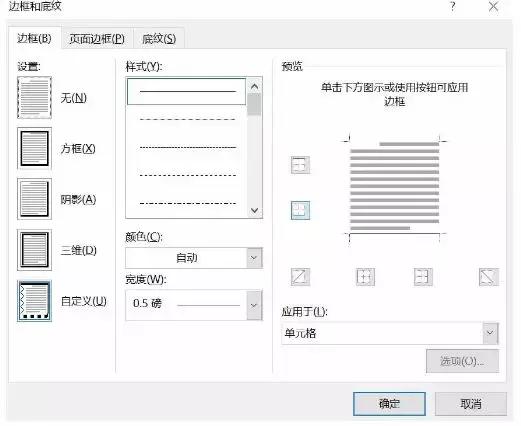Screen dimensions: 521x426
Task: Open the 宽度(W) width dropdown
Action: tap(254, 305)
